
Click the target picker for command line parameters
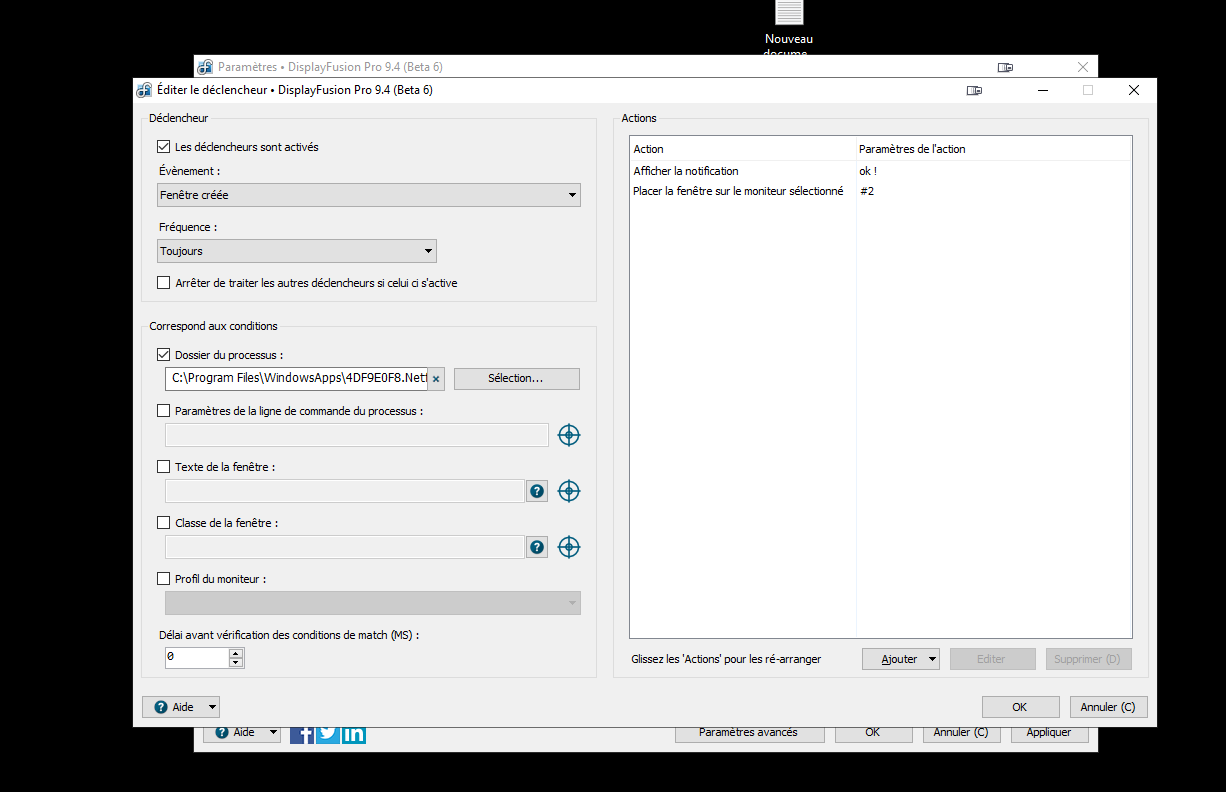(569, 435)
